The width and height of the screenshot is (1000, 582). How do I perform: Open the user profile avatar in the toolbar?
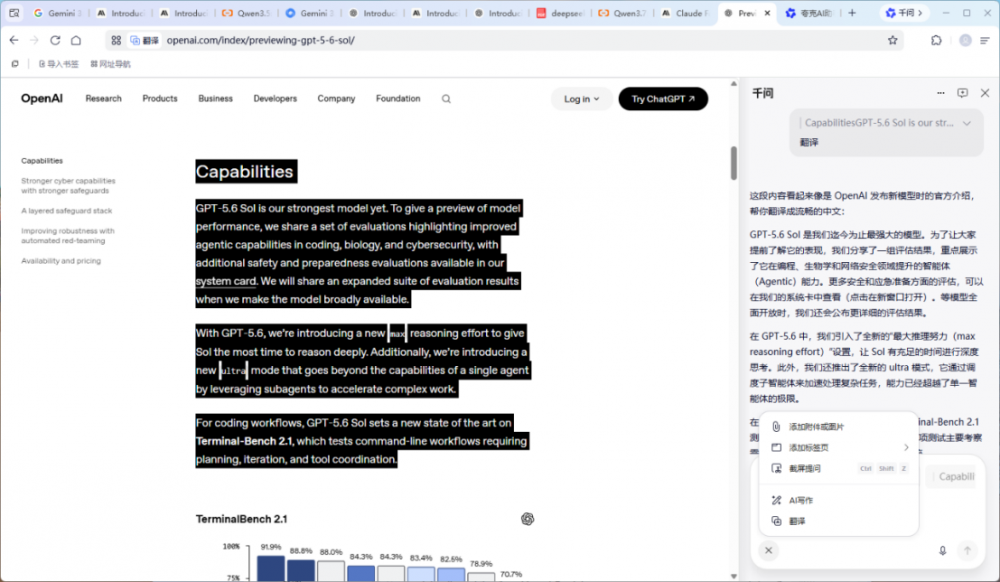(x=966, y=40)
